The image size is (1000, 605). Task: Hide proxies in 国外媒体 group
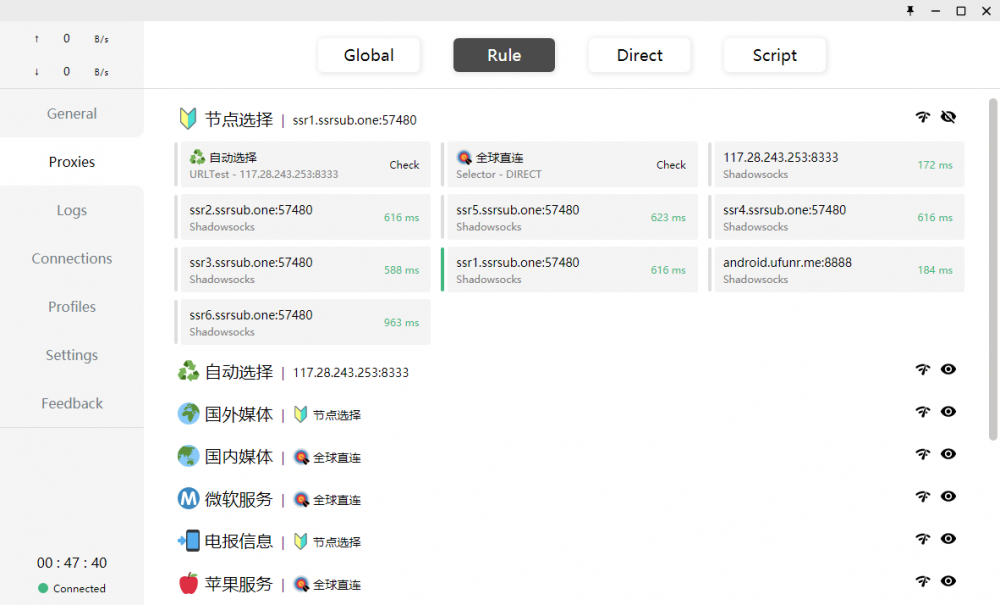(x=948, y=412)
